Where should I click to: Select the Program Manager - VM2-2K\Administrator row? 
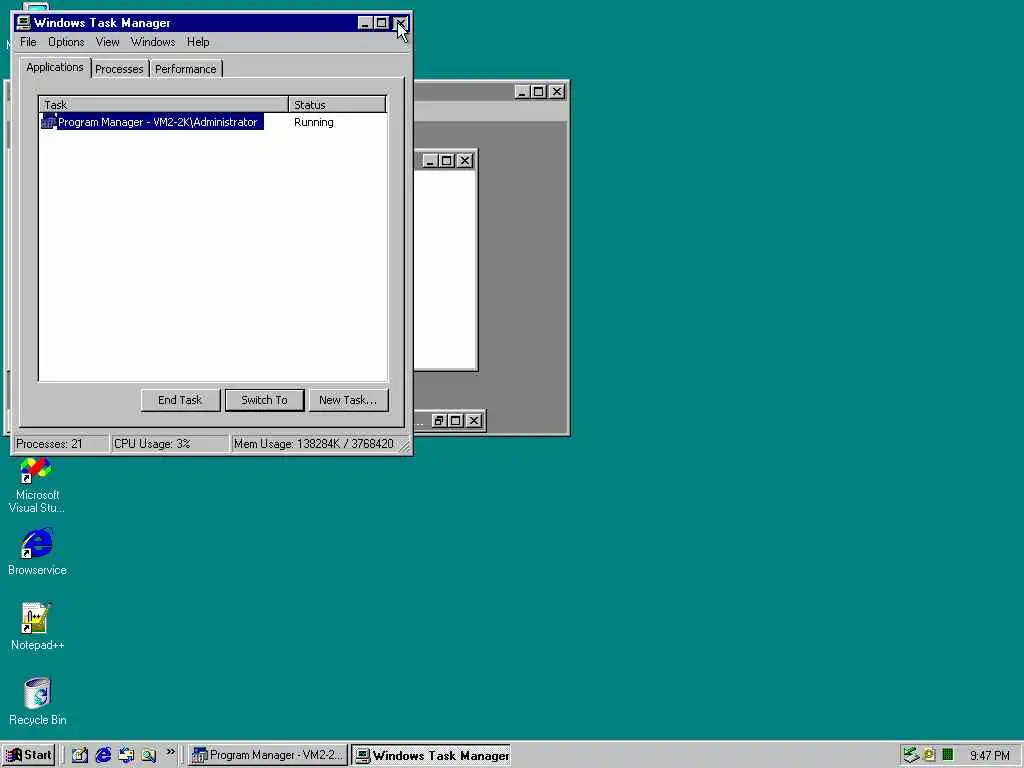coord(213,122)
